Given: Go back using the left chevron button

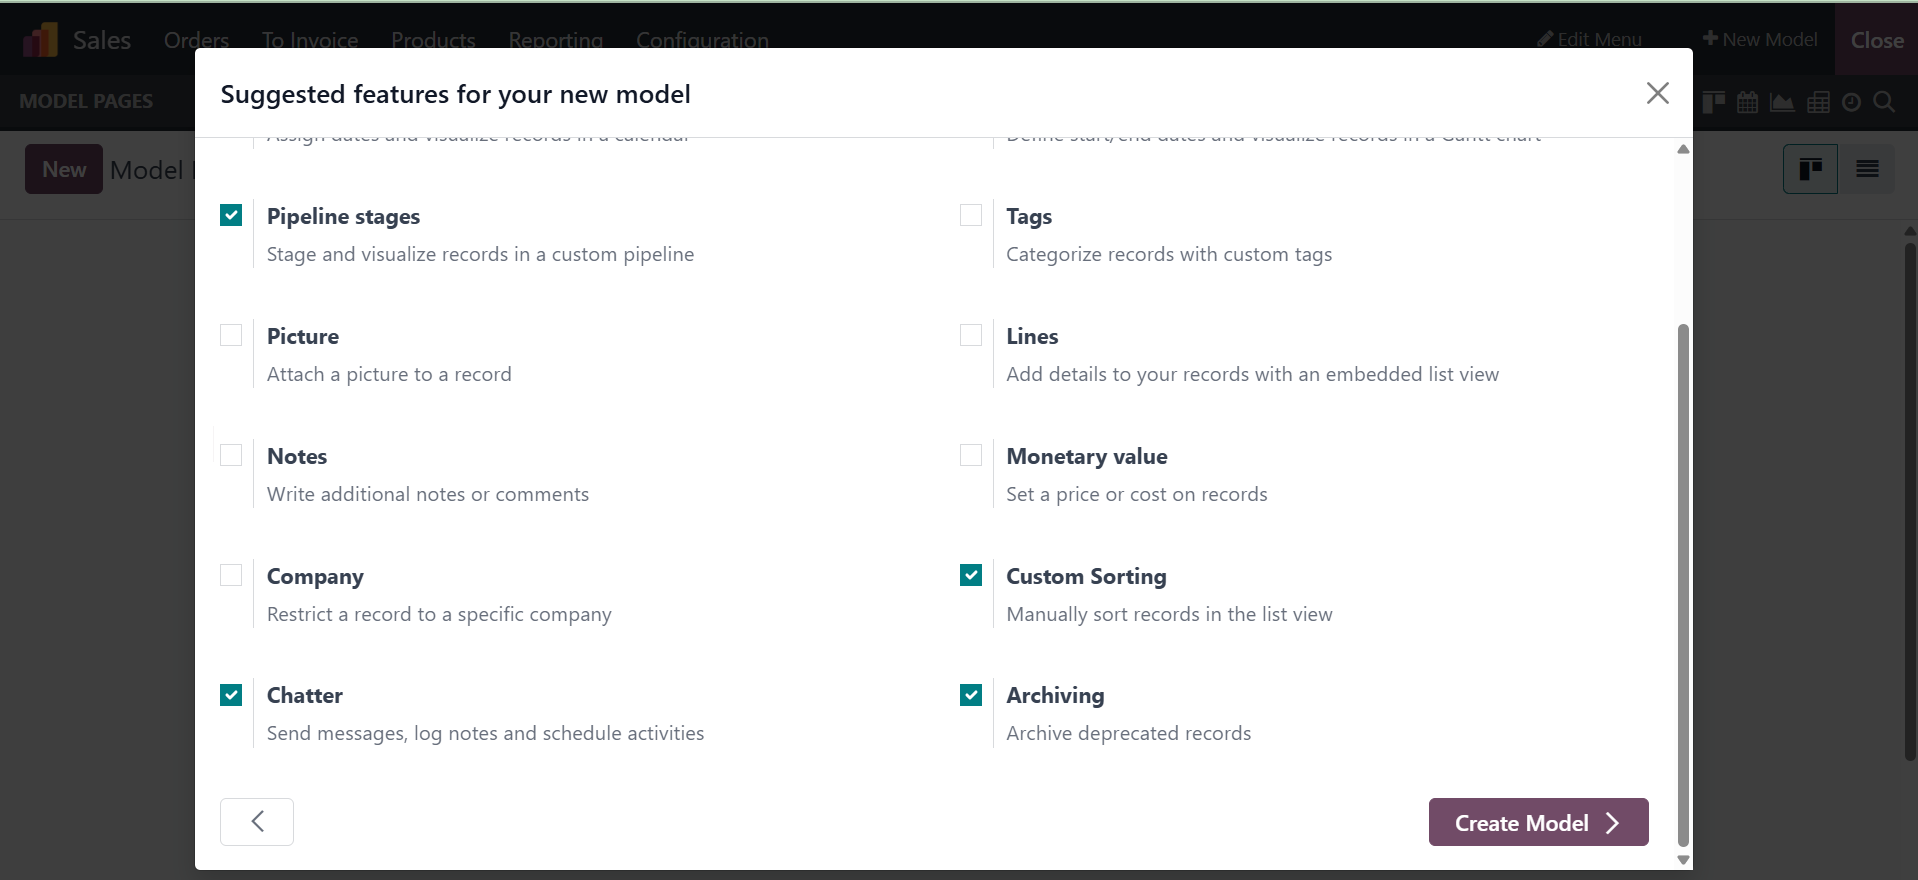Looking at the screenshot, I should [x=257, y=822].
